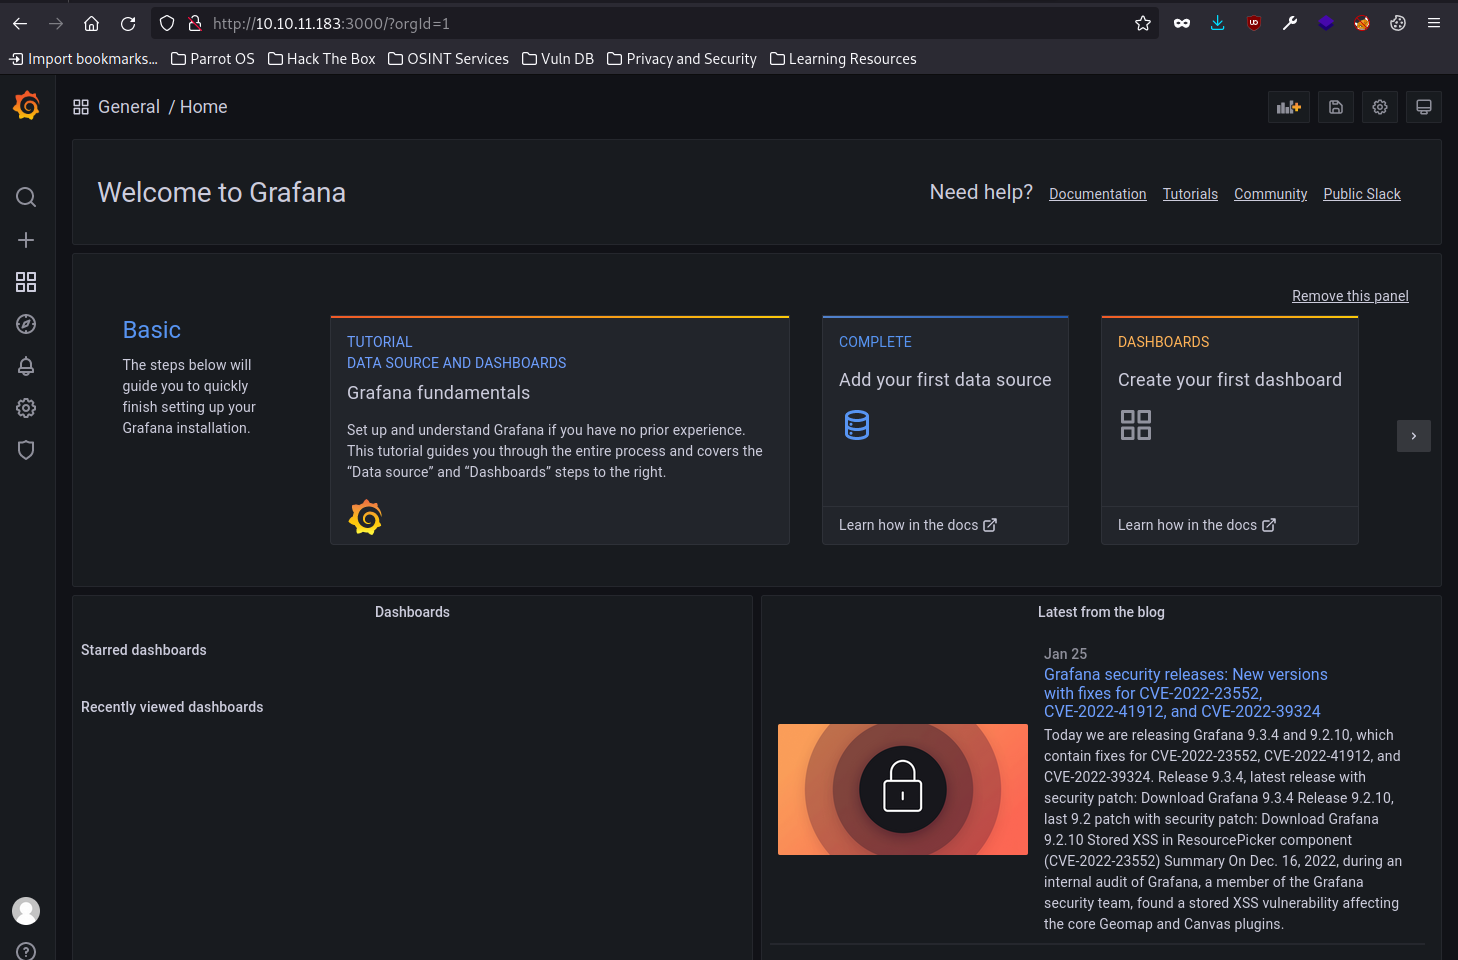
Task: Expand next setup steps with right chevron
Action: pyautogui.click(x=1413, y=436)
